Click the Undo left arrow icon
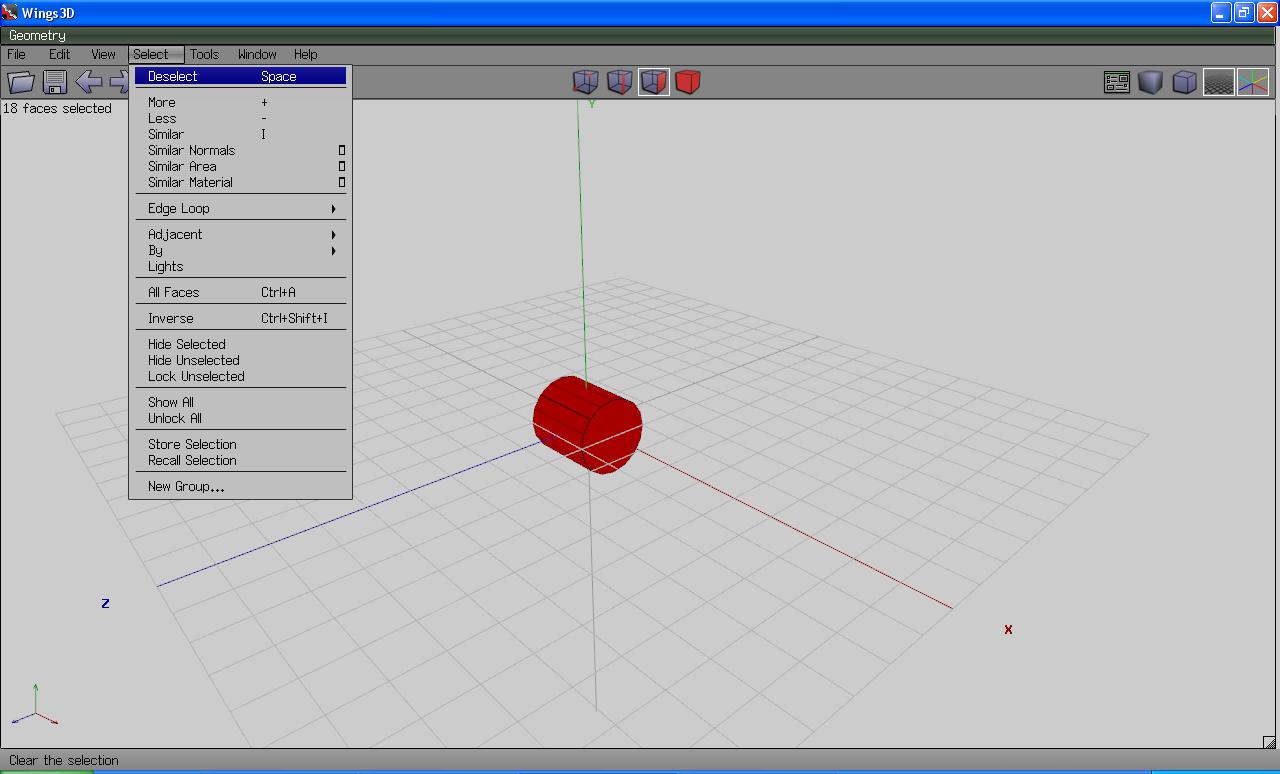 (x=89, y=82)
